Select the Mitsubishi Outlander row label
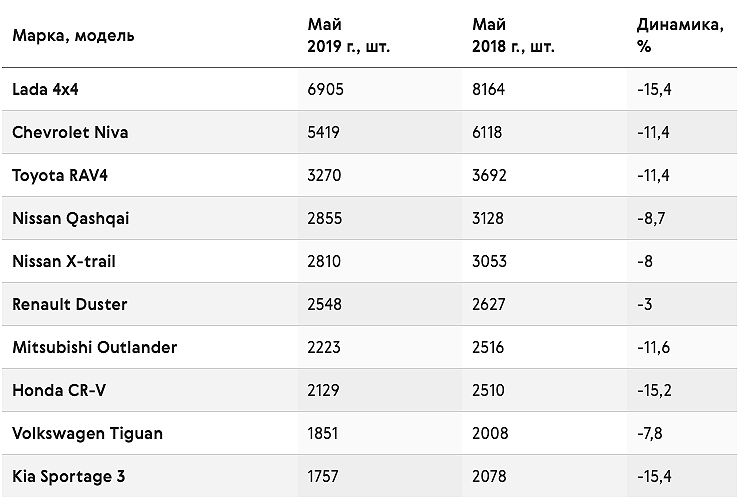 coord(95,347)
